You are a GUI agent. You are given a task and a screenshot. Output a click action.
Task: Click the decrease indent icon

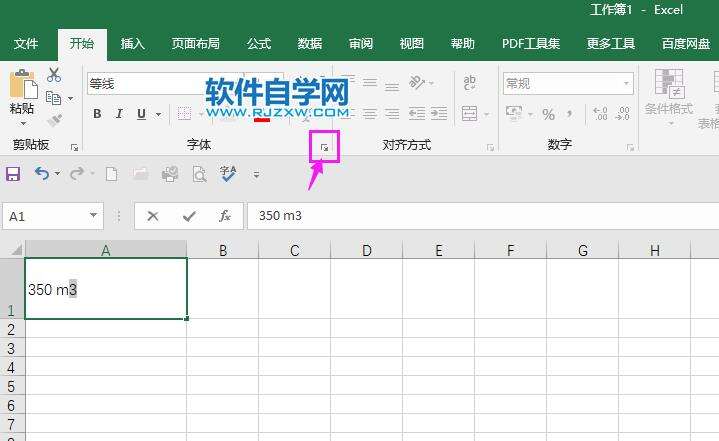(417, 113)
